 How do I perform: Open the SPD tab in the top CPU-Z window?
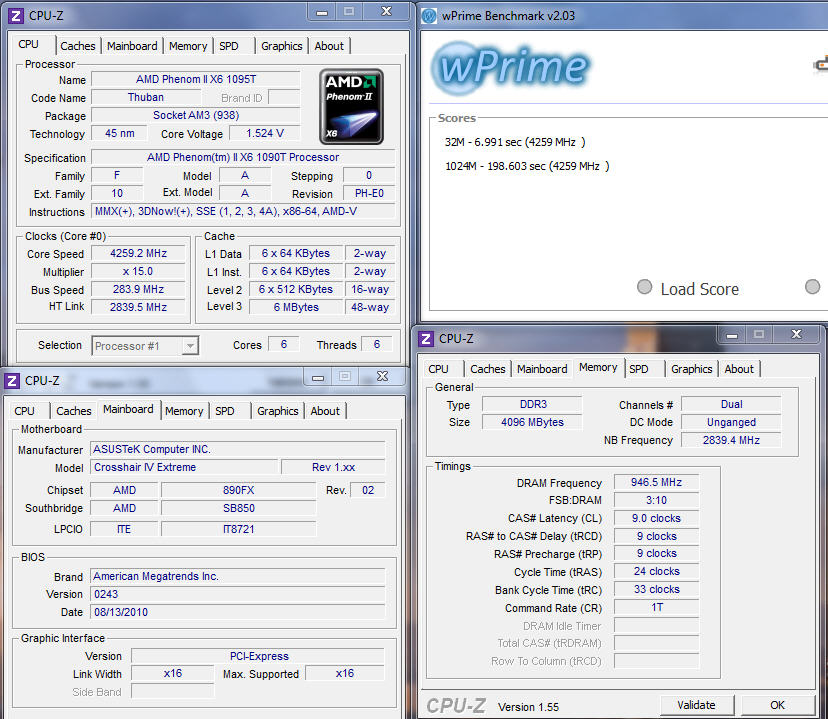pos(231,45)
